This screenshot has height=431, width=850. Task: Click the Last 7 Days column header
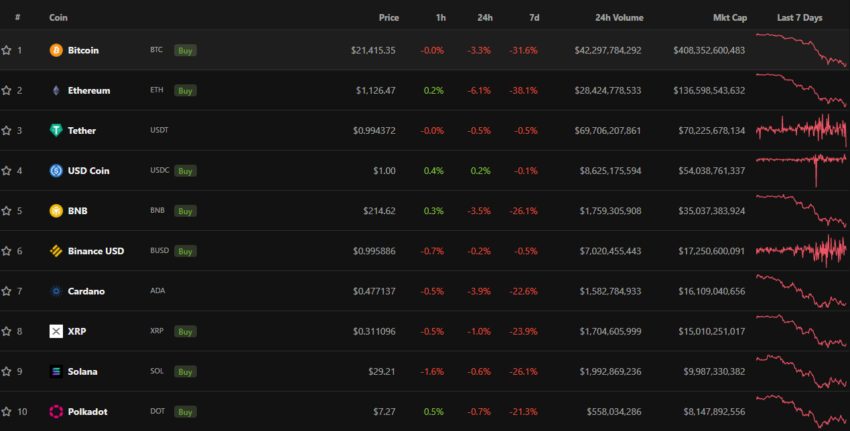pos(800,17)
